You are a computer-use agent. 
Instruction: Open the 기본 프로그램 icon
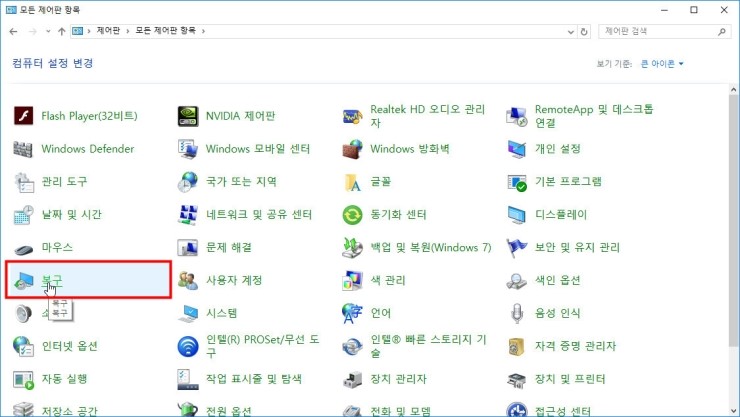(x=516, y=182)
